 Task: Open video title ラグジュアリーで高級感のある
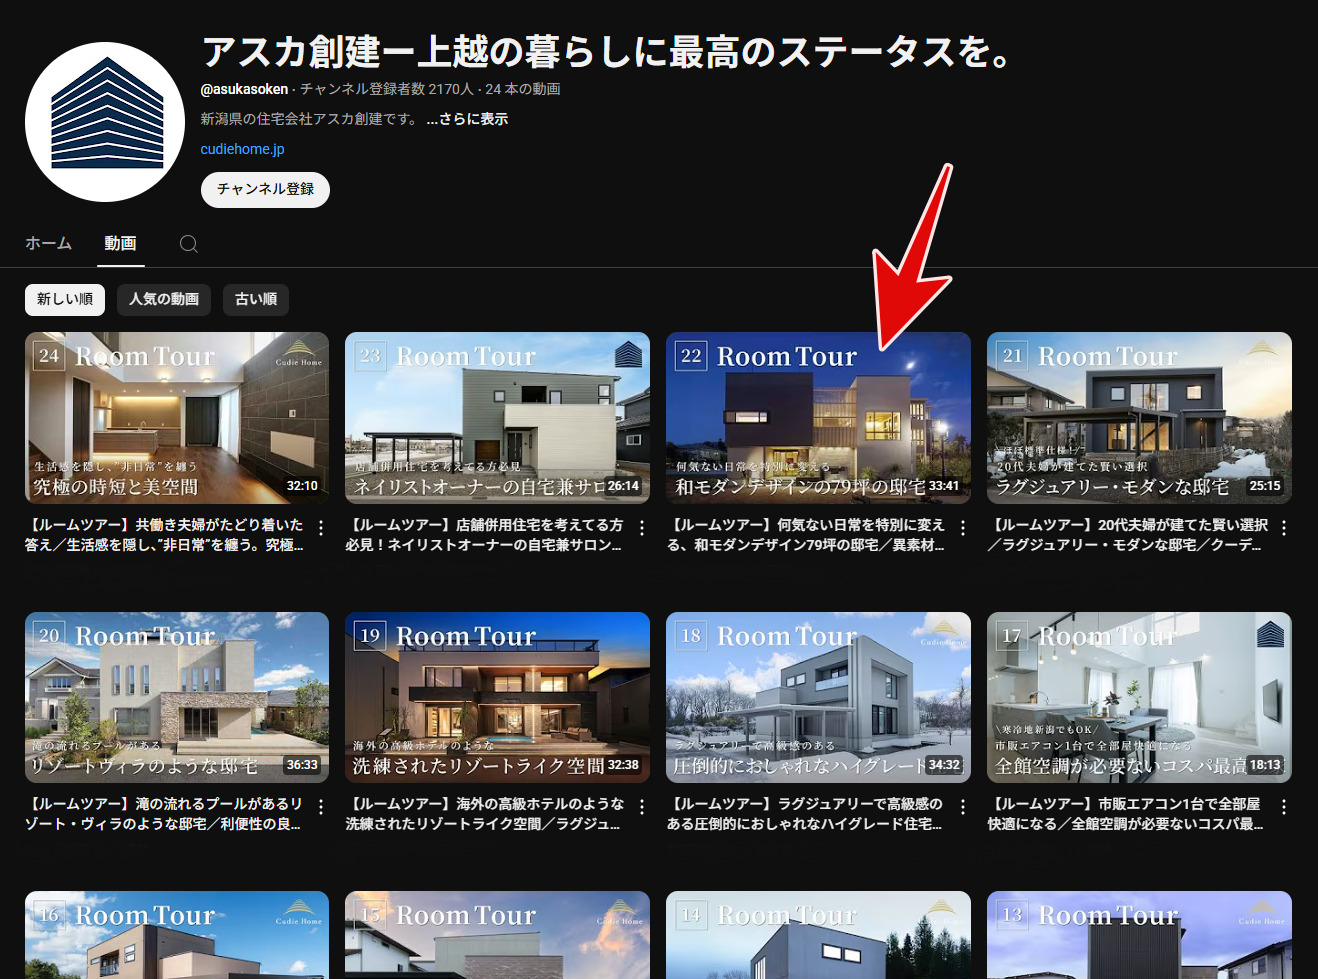[x=806, y=814]
